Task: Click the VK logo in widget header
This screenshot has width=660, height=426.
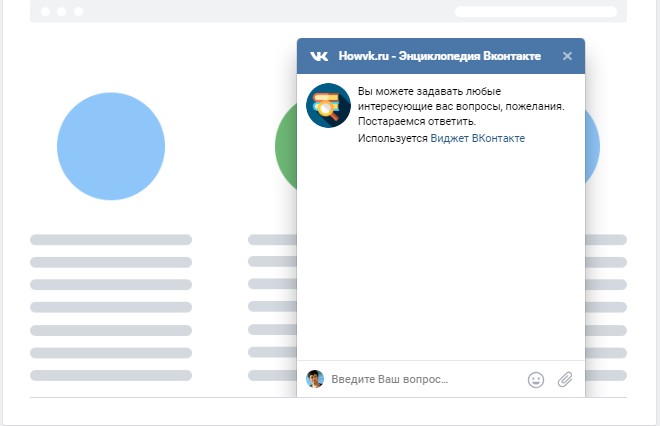Action: [x=319, y=56]
